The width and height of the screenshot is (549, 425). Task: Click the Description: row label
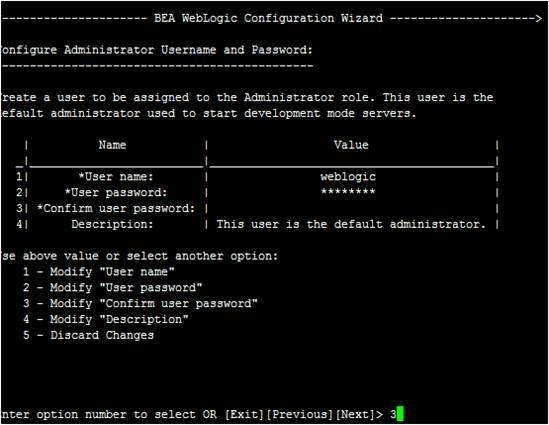coord(112,224)
